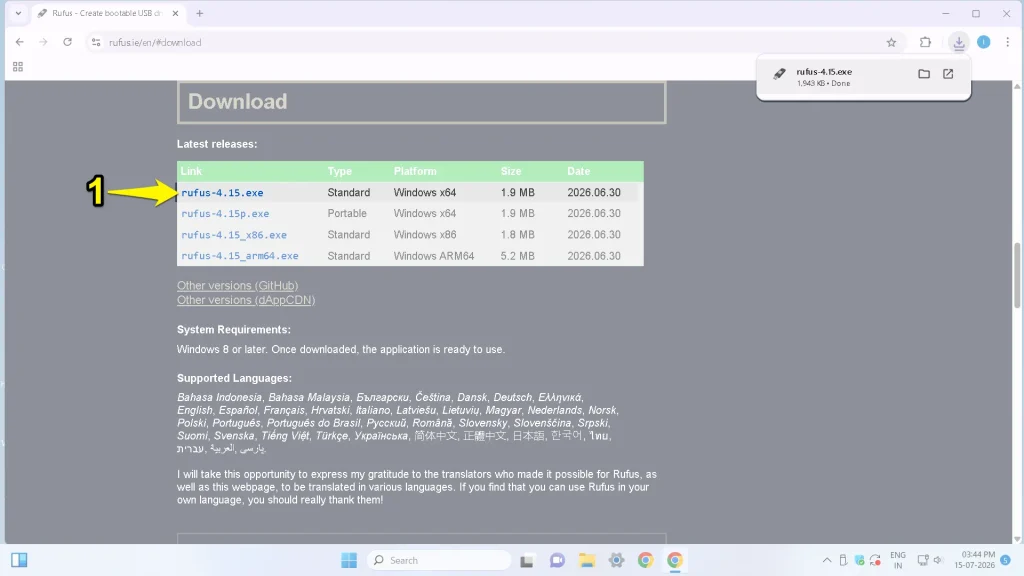1024x576 pixels.
Task: Click the Date column header
Action: click(x=579, y=171)
